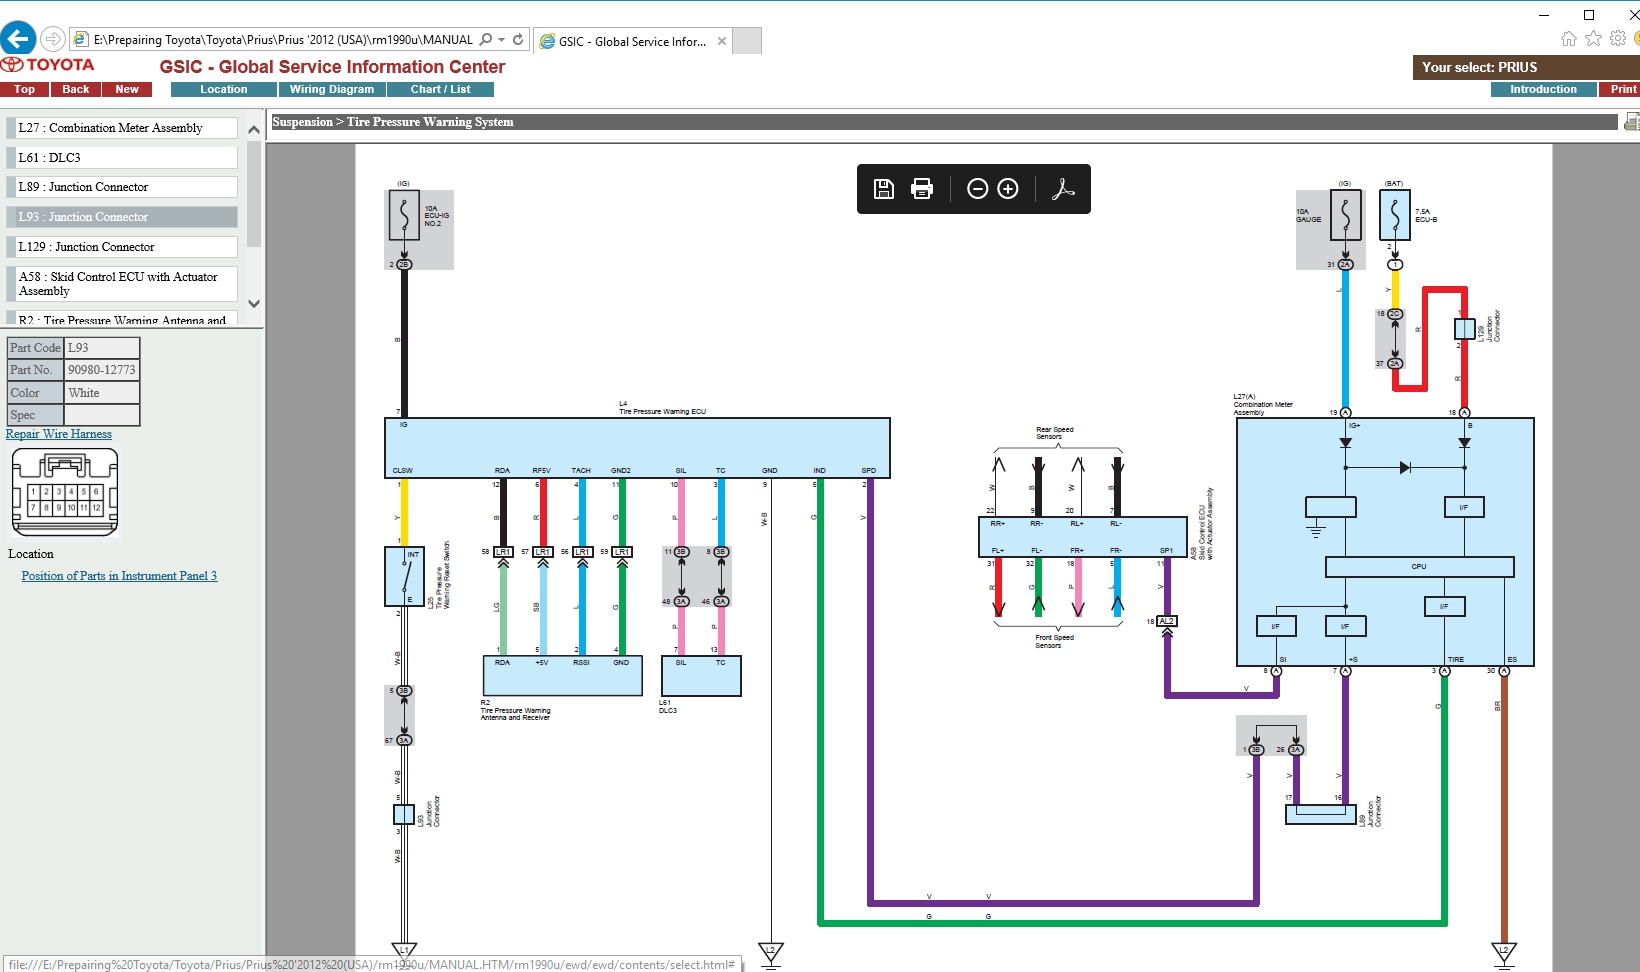Open browser favorites star

[x=1593, y=38]
